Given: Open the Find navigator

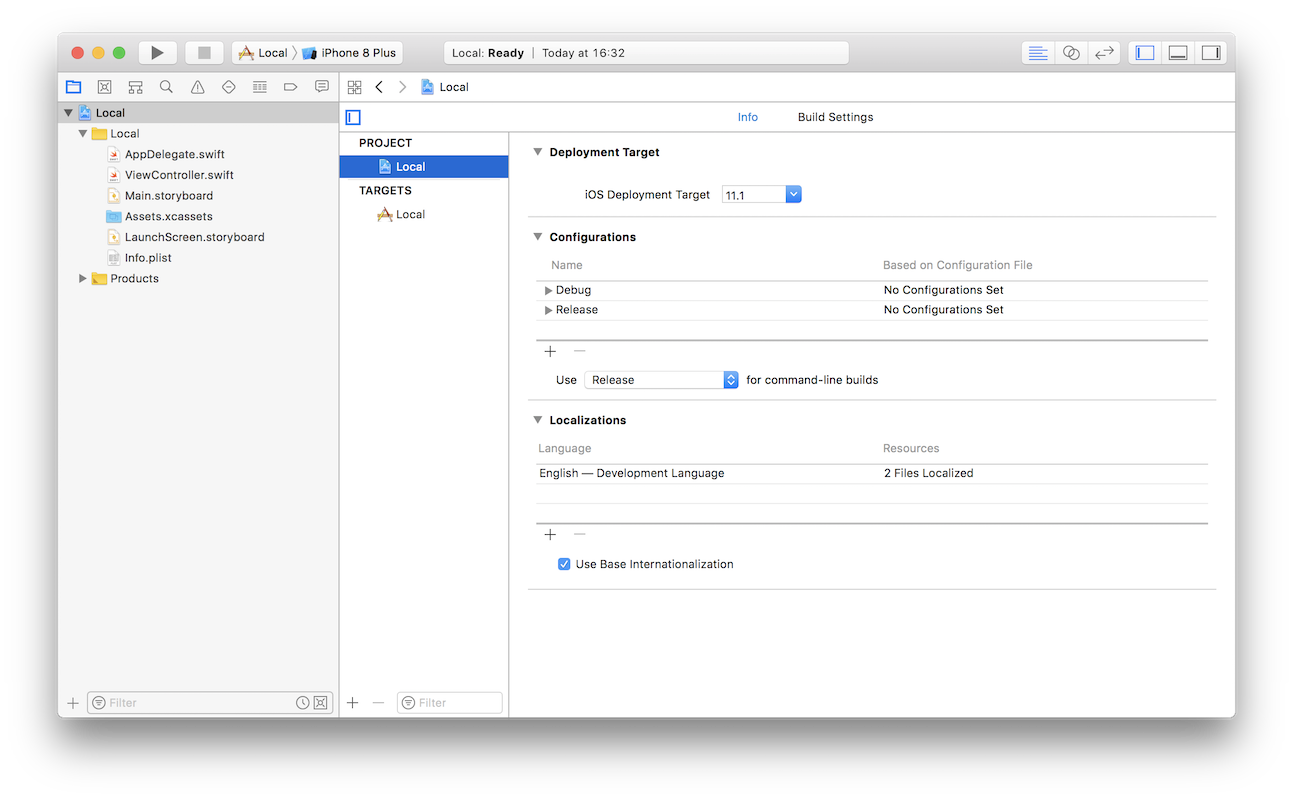Looking at the screenshot, I should pyautogui.click(x=166, y=87).
